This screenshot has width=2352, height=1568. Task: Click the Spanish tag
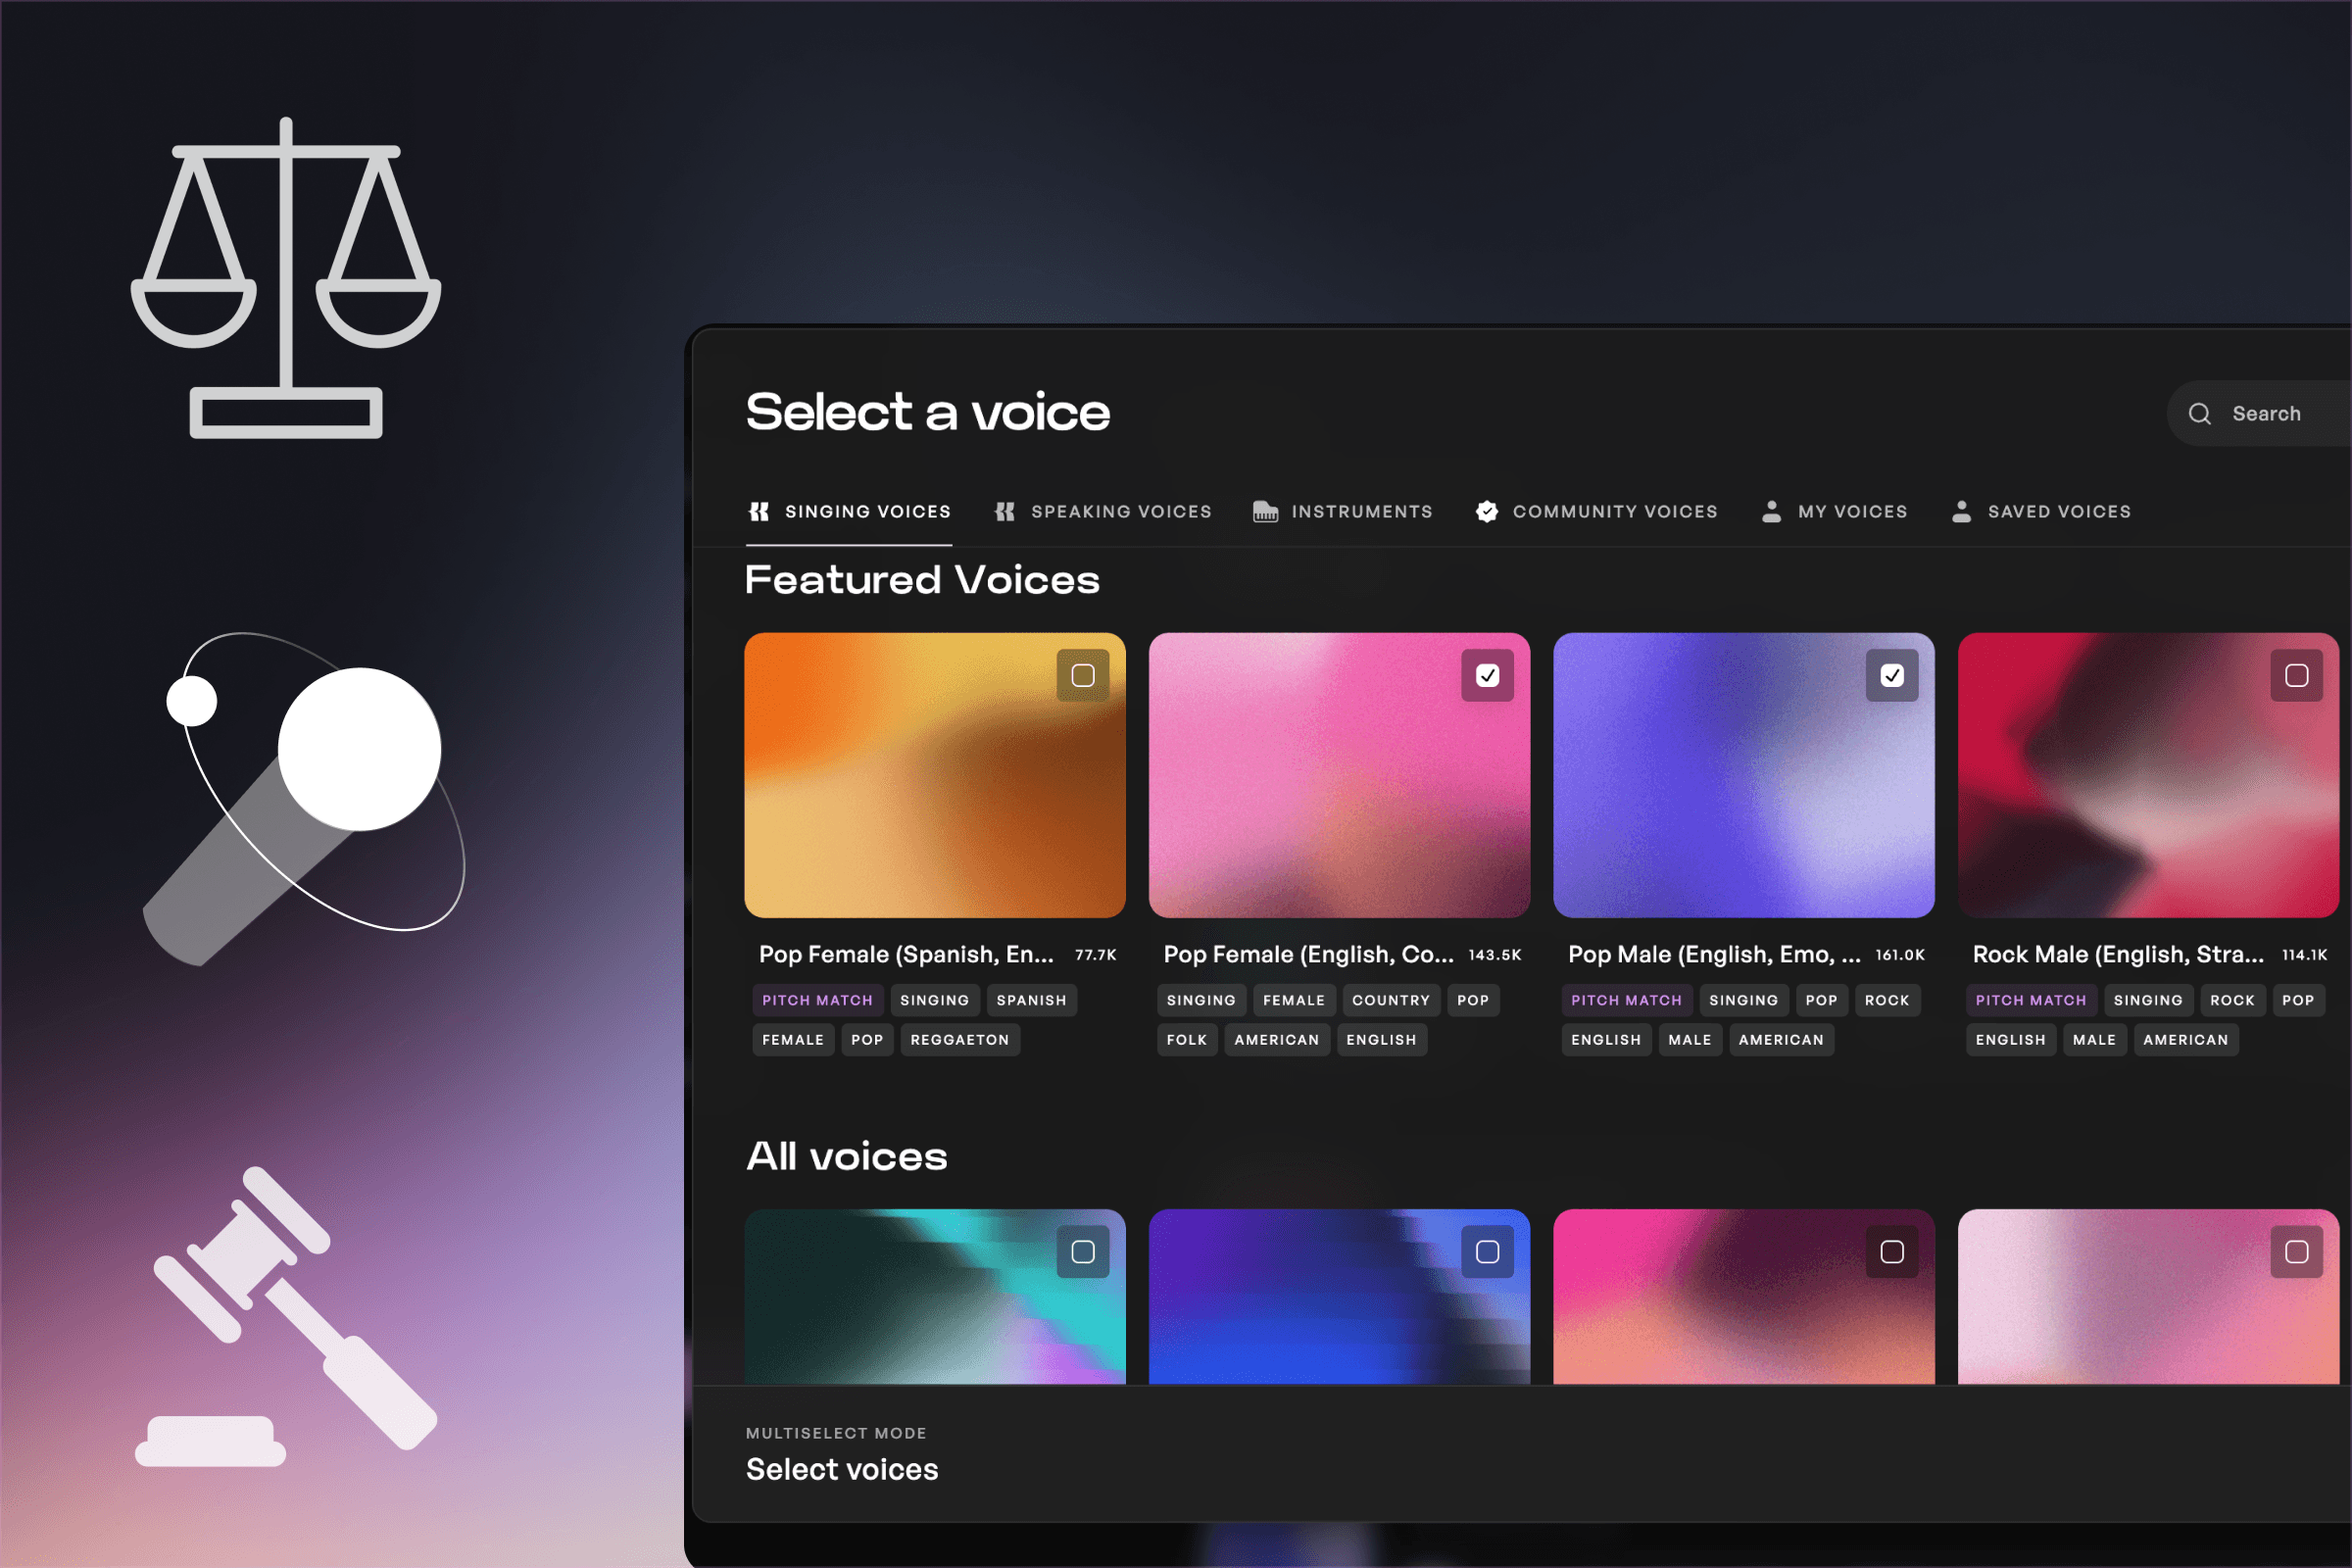click(1032, 1001)
